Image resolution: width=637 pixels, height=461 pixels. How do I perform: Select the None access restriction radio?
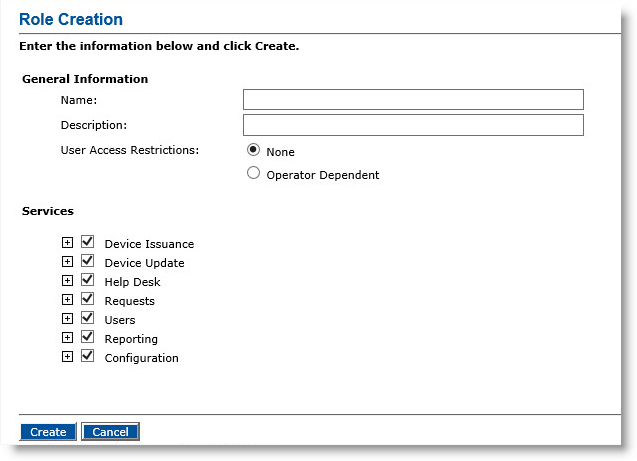point(254,150)
